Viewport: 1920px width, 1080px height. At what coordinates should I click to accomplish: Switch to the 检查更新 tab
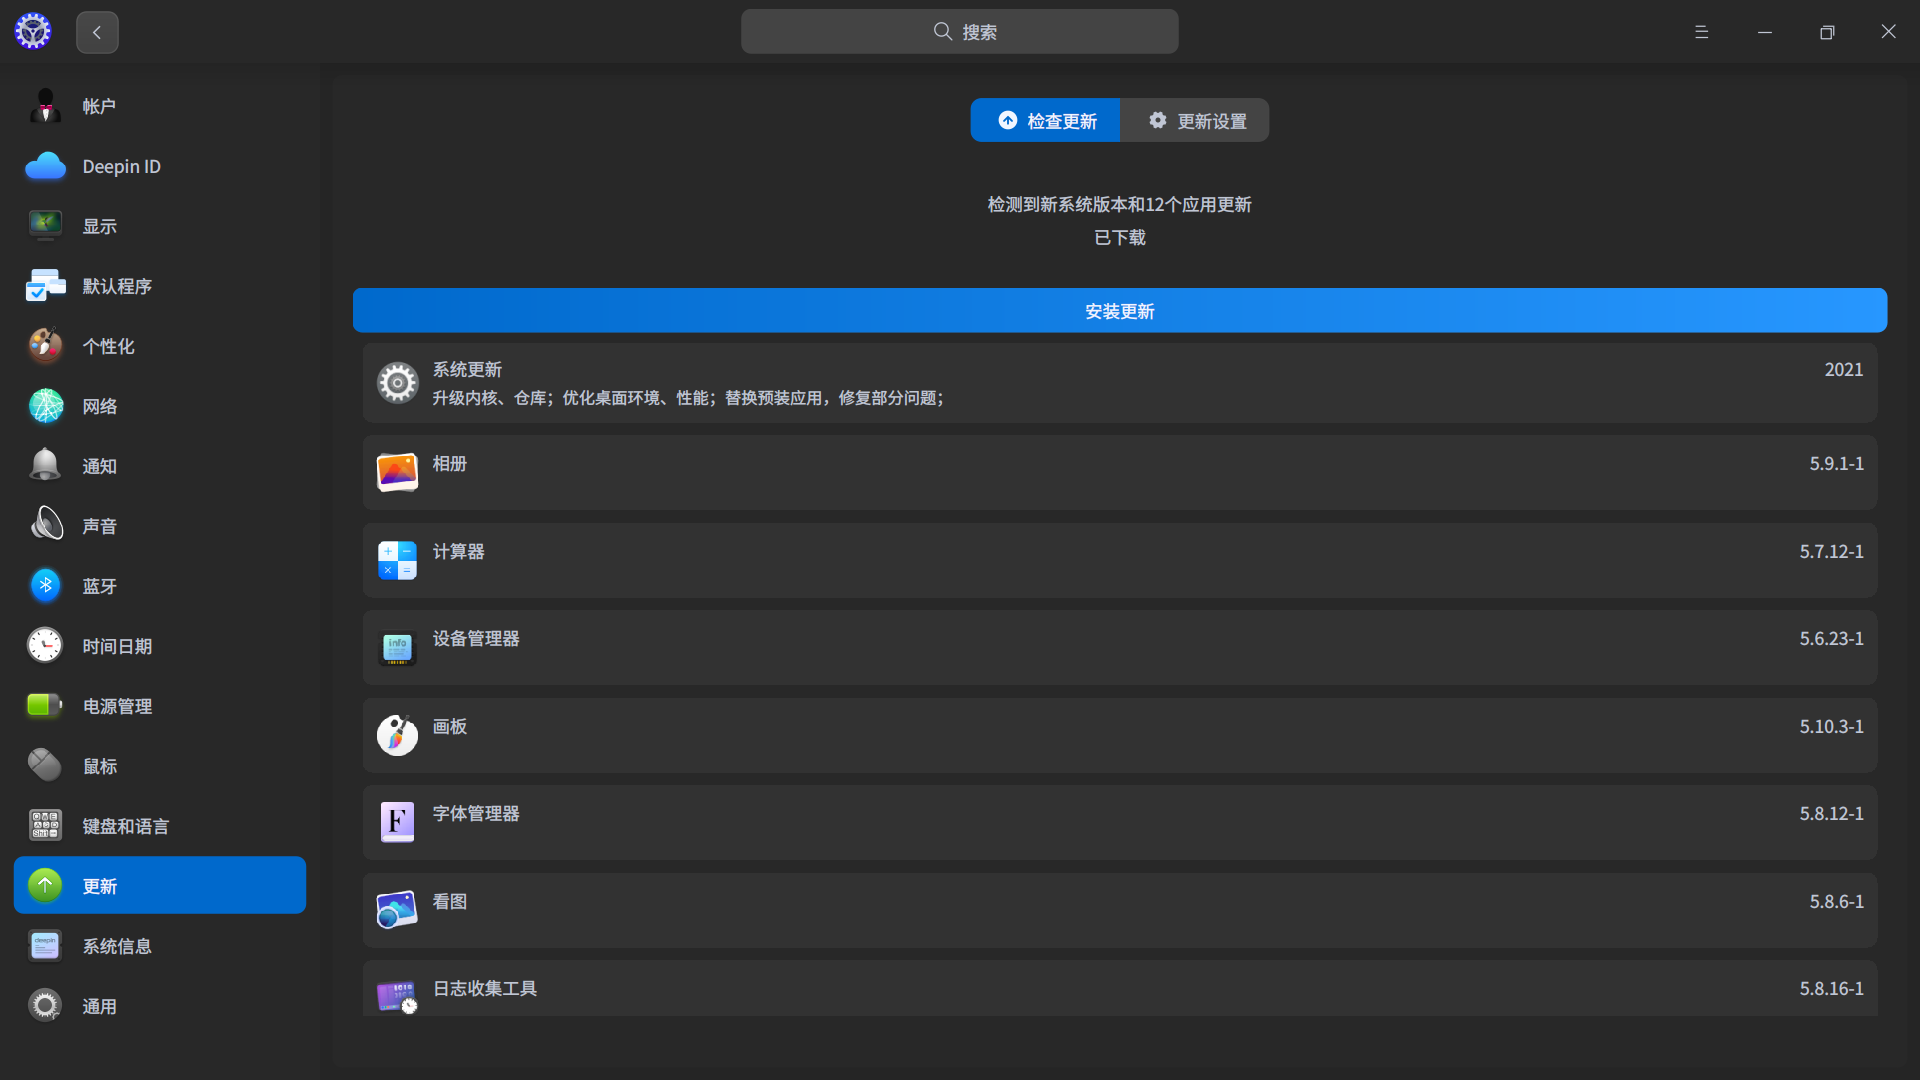coord(1044,120)
